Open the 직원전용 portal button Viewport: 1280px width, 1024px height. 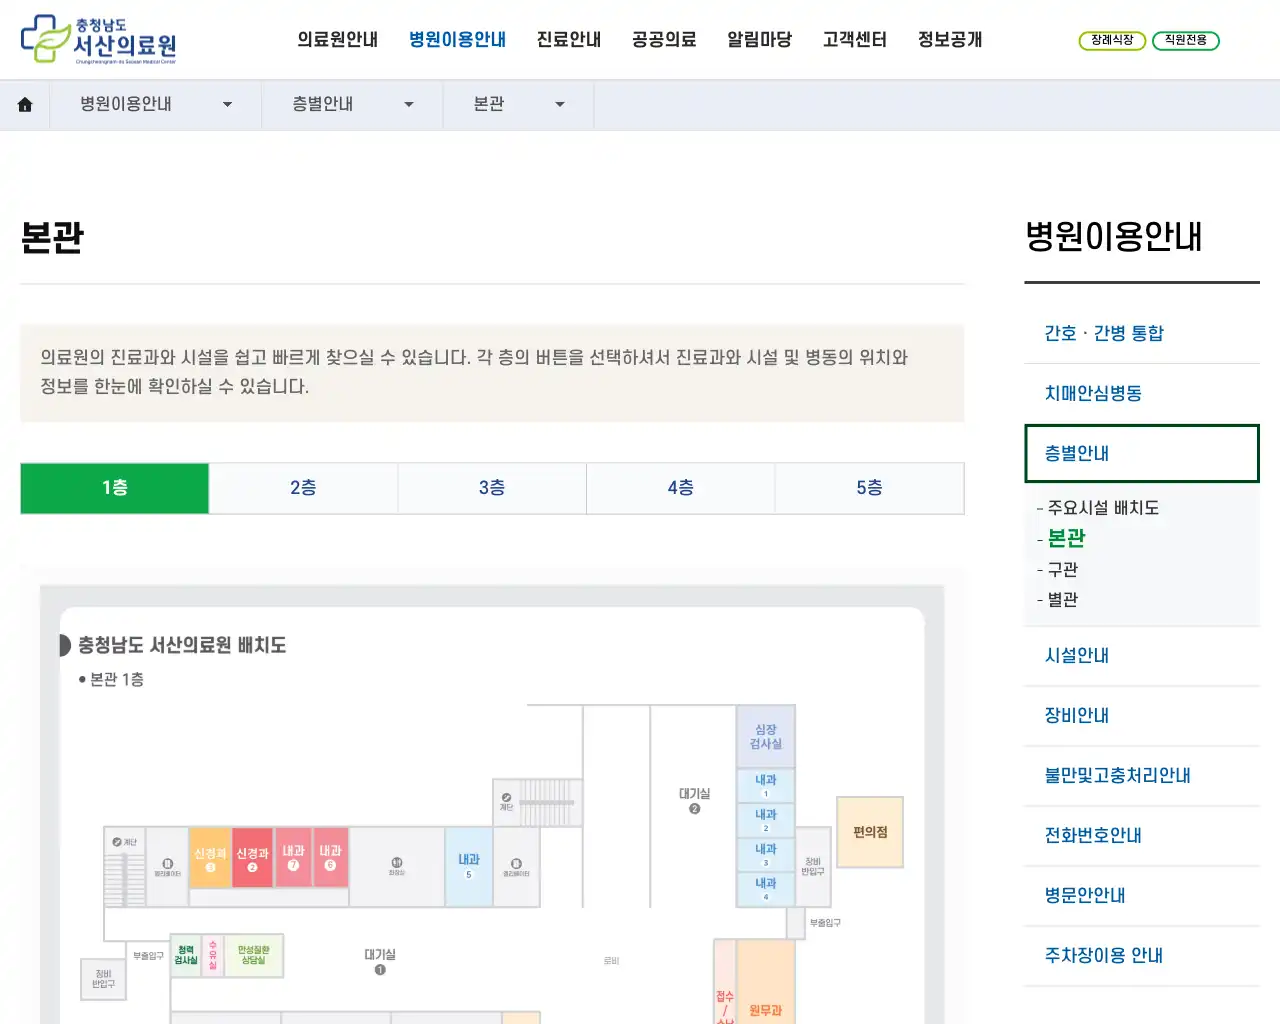tap(1186, 42)
